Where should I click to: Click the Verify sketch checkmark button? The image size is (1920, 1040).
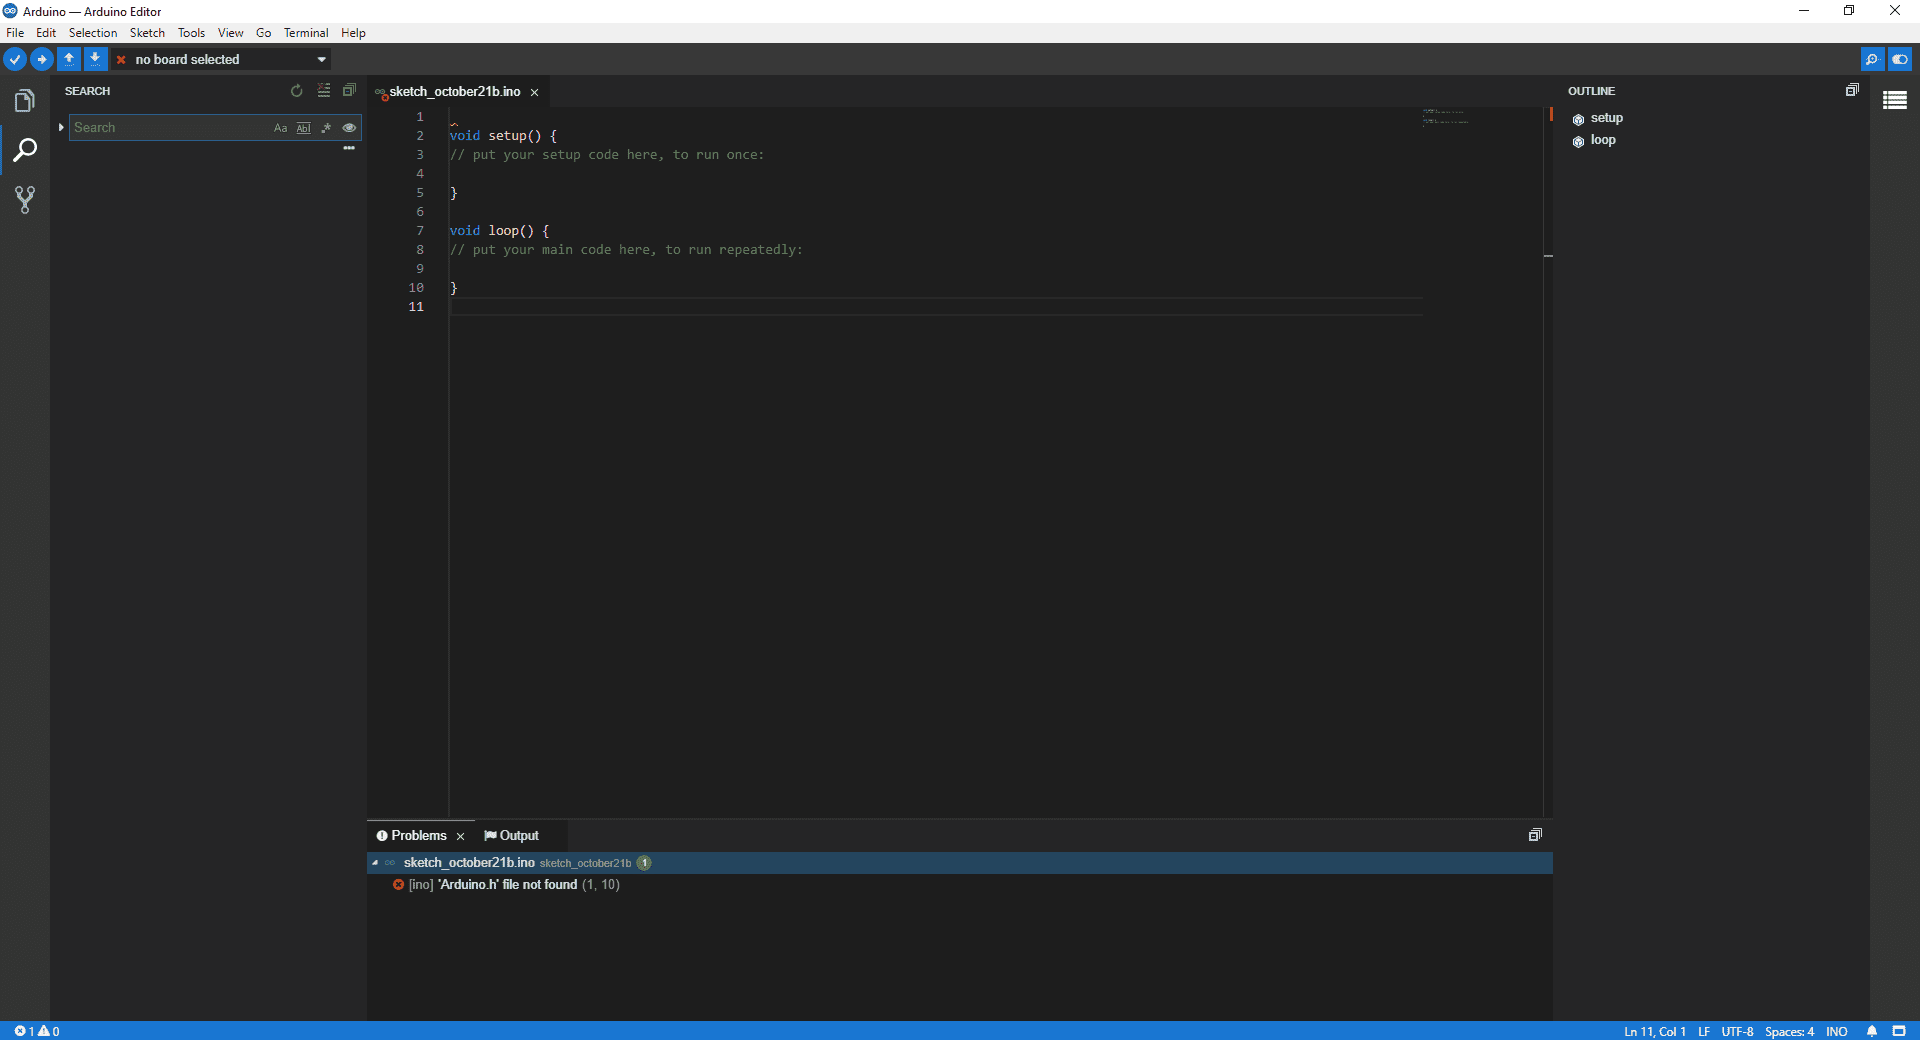[x=15, y=60]
